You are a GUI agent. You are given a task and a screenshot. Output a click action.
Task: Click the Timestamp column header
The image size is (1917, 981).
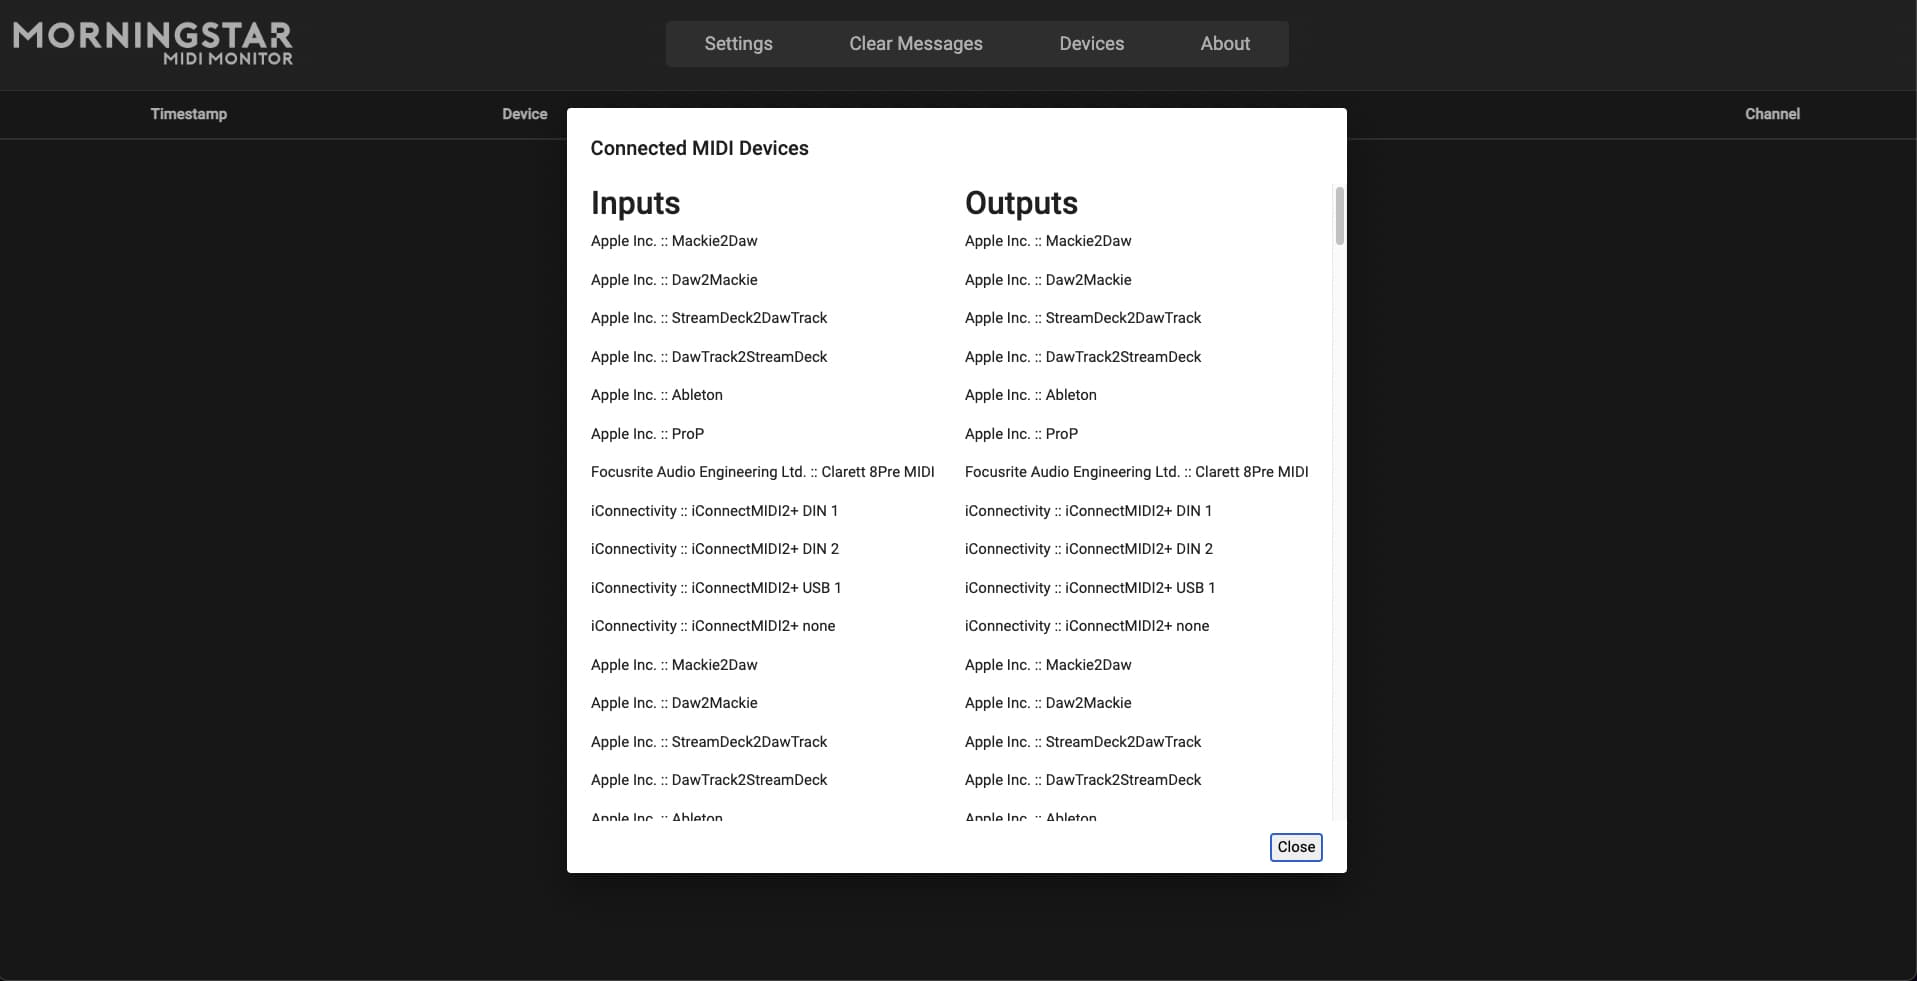point(189,114)
